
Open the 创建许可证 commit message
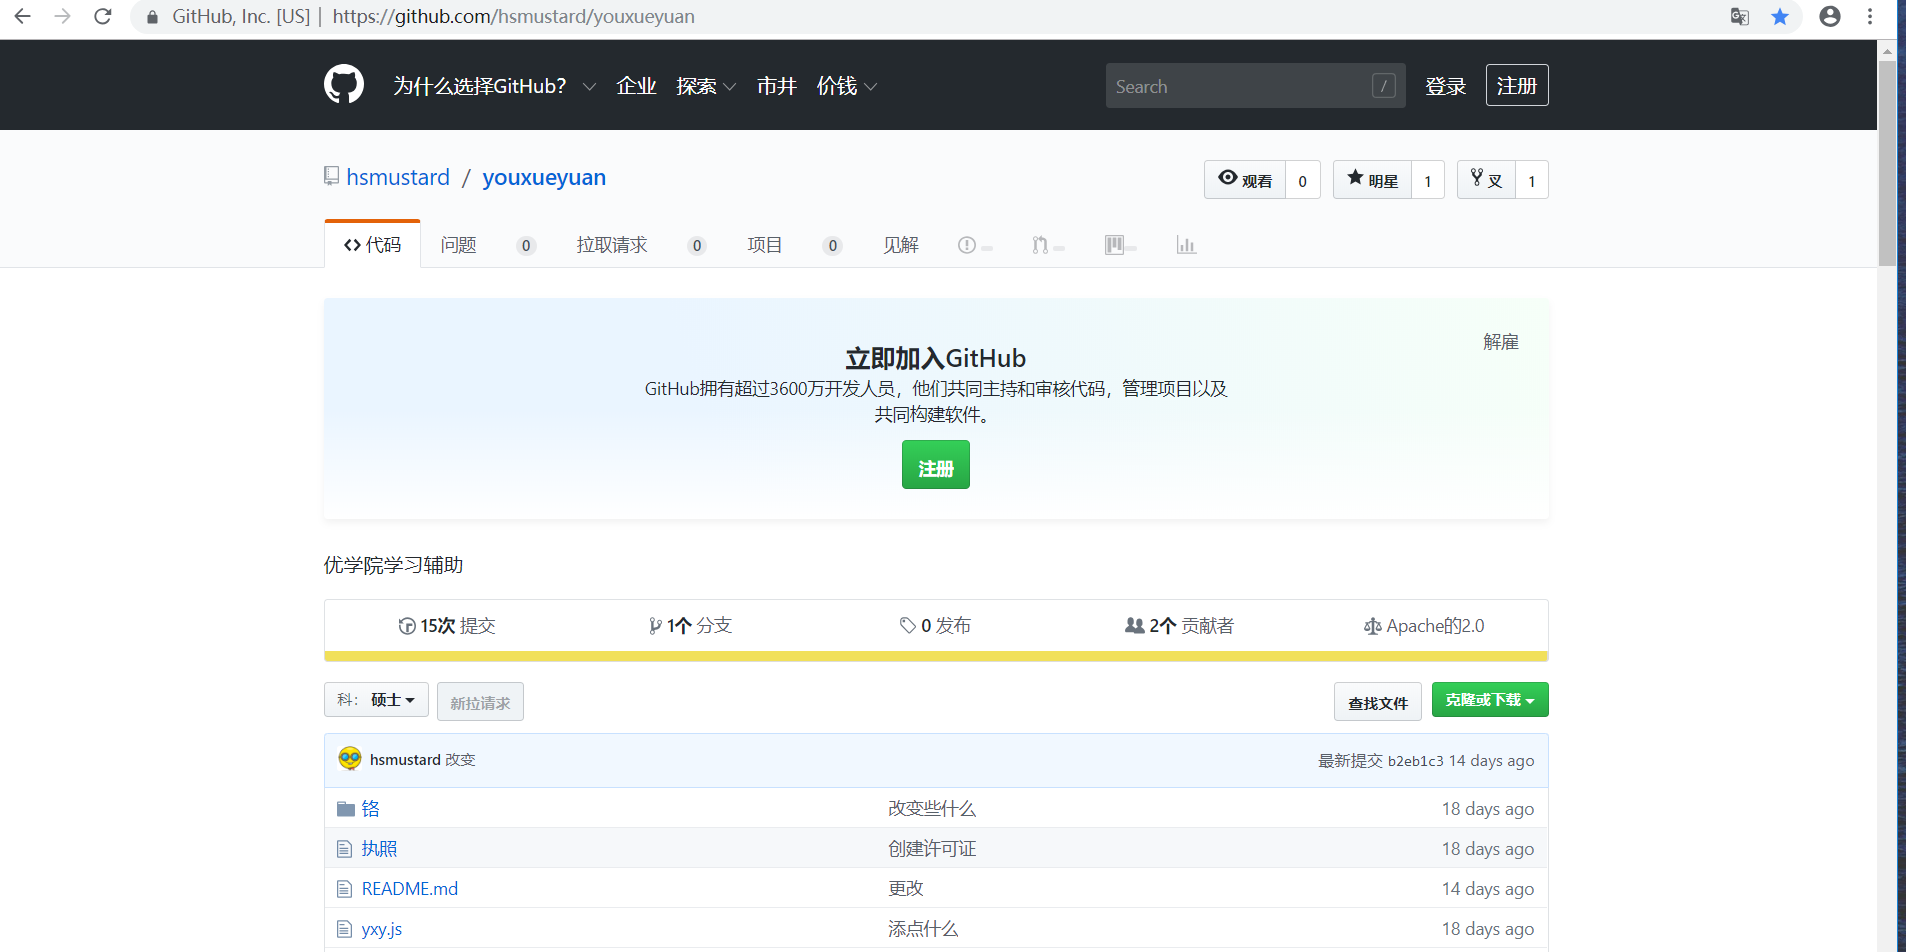pyautogui.click(x=932, y=849)
